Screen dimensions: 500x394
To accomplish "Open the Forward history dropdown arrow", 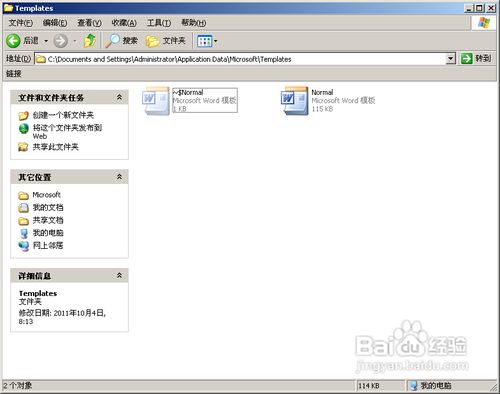I will coord(75,41).
